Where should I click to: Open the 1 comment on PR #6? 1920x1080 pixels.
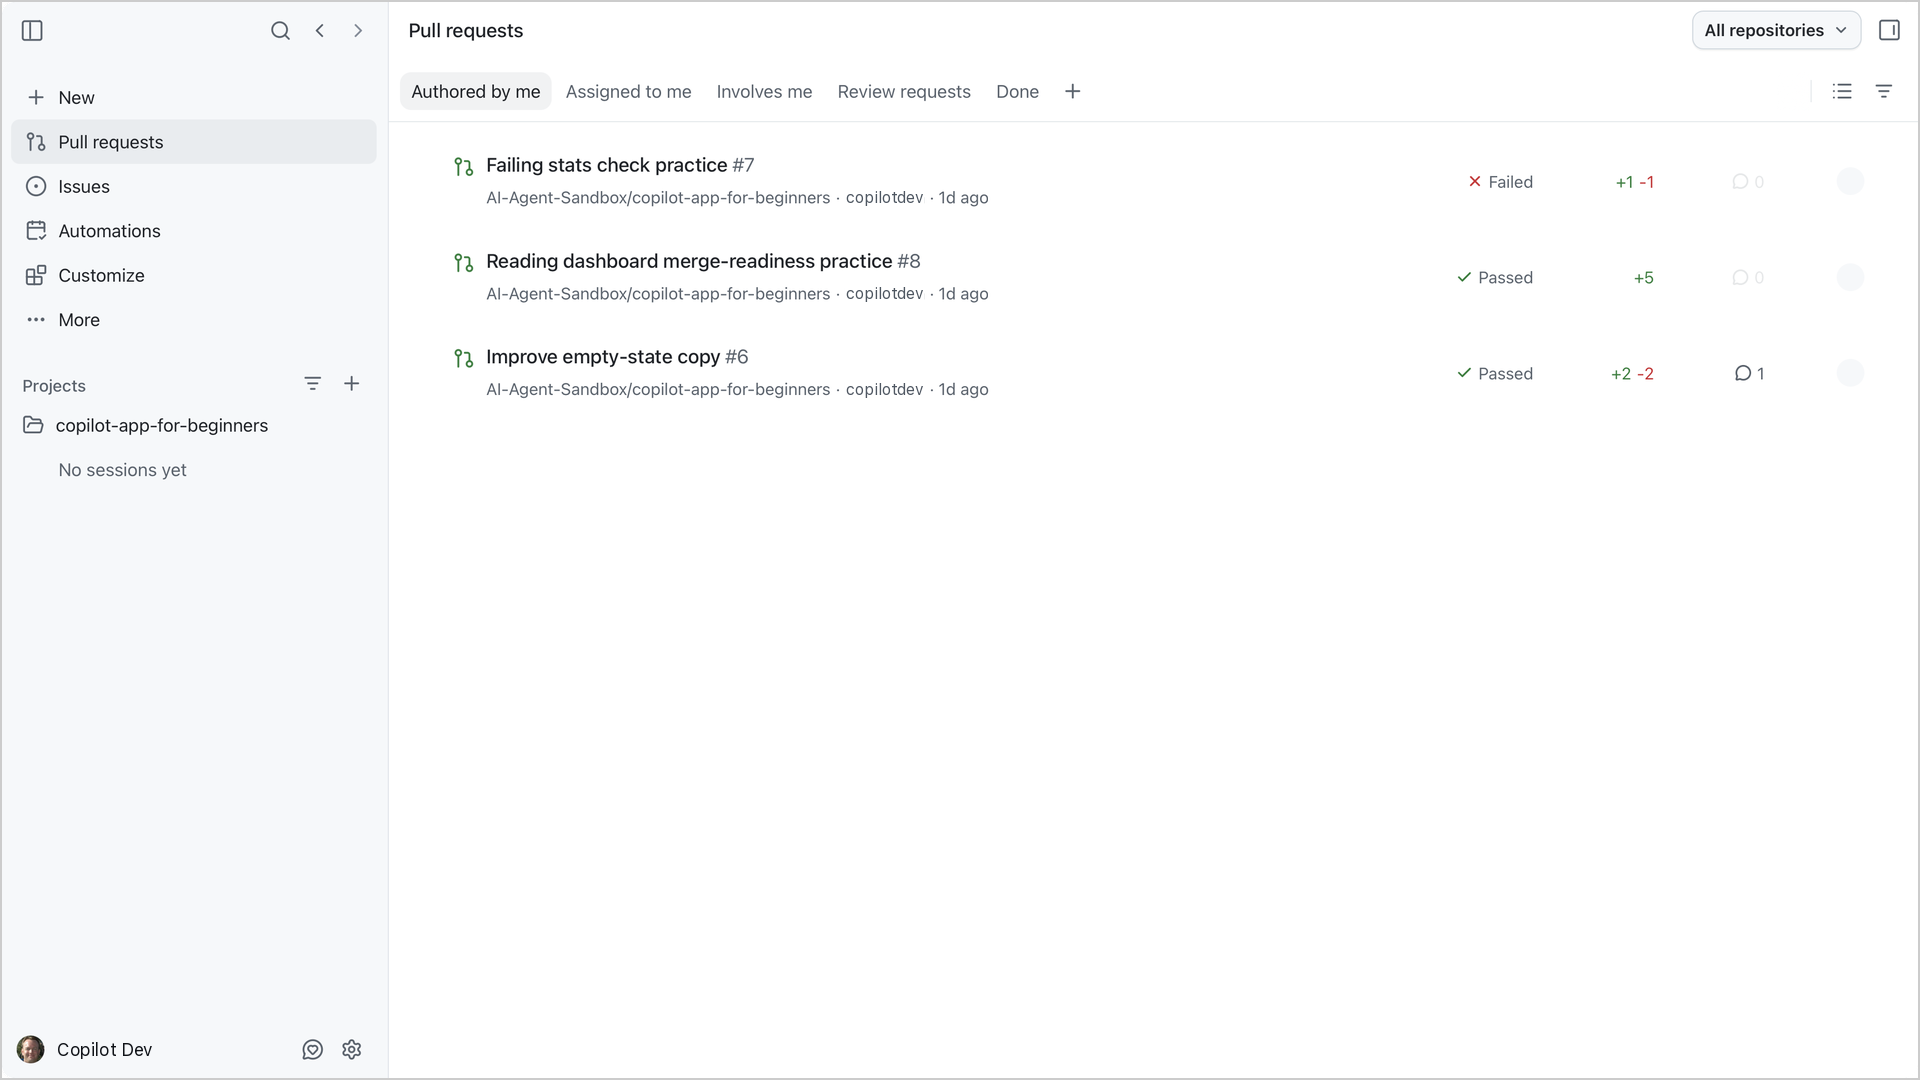(1749, 374)
